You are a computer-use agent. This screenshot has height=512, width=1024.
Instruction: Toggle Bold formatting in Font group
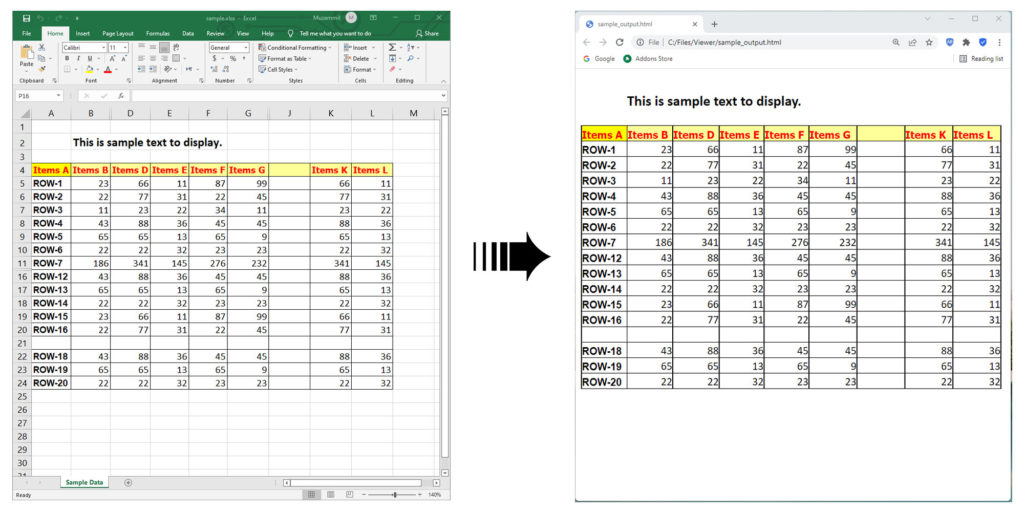click(x=66, y=59)
